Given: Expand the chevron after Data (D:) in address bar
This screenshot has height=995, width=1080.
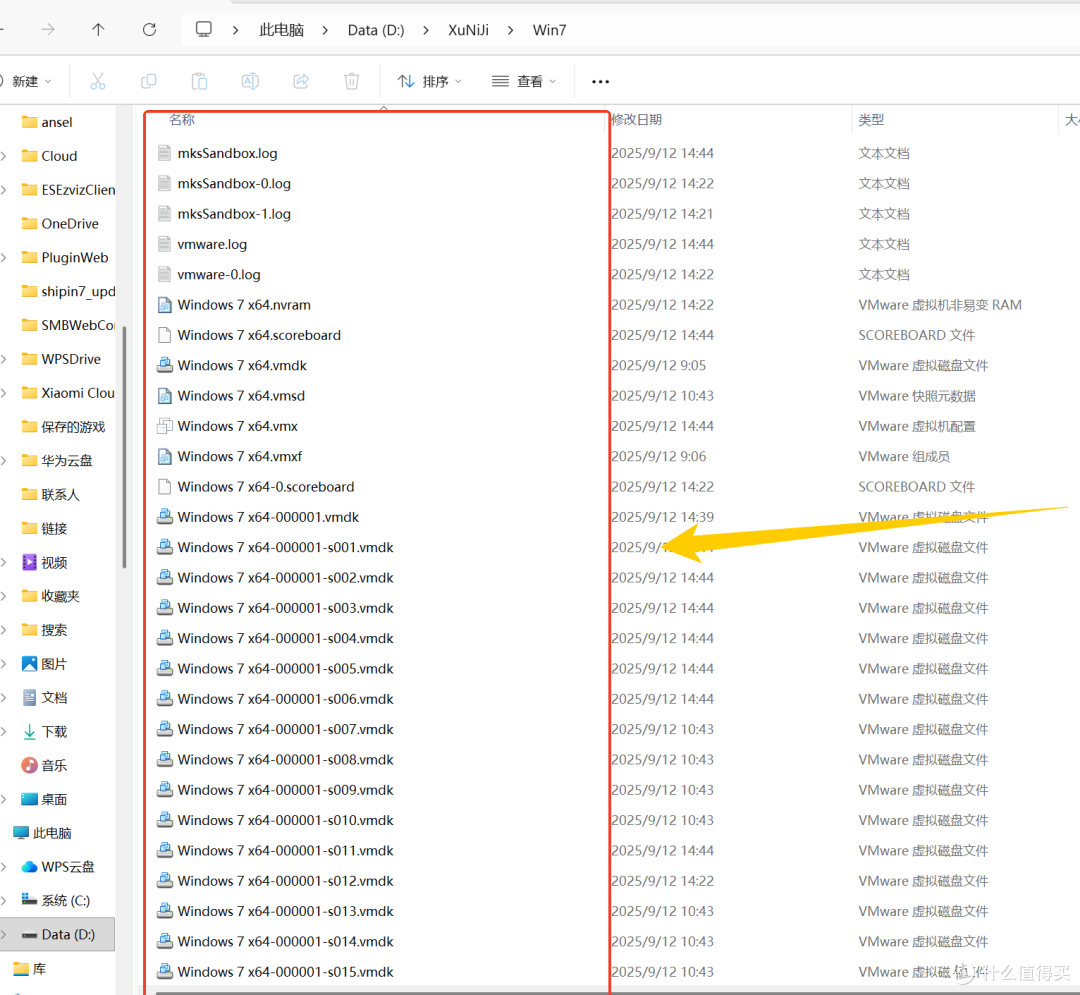Looking at the screenshot, I should point(426,30).
